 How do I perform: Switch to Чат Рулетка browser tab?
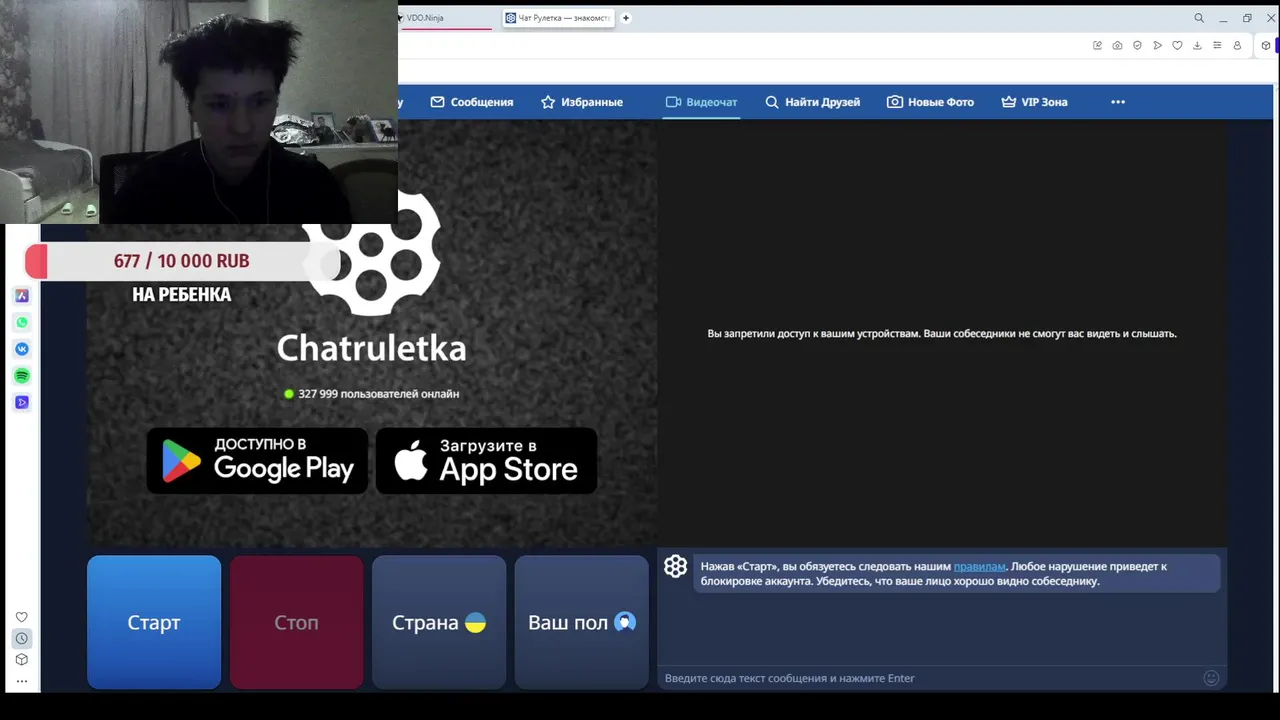(x=558, y=18)
